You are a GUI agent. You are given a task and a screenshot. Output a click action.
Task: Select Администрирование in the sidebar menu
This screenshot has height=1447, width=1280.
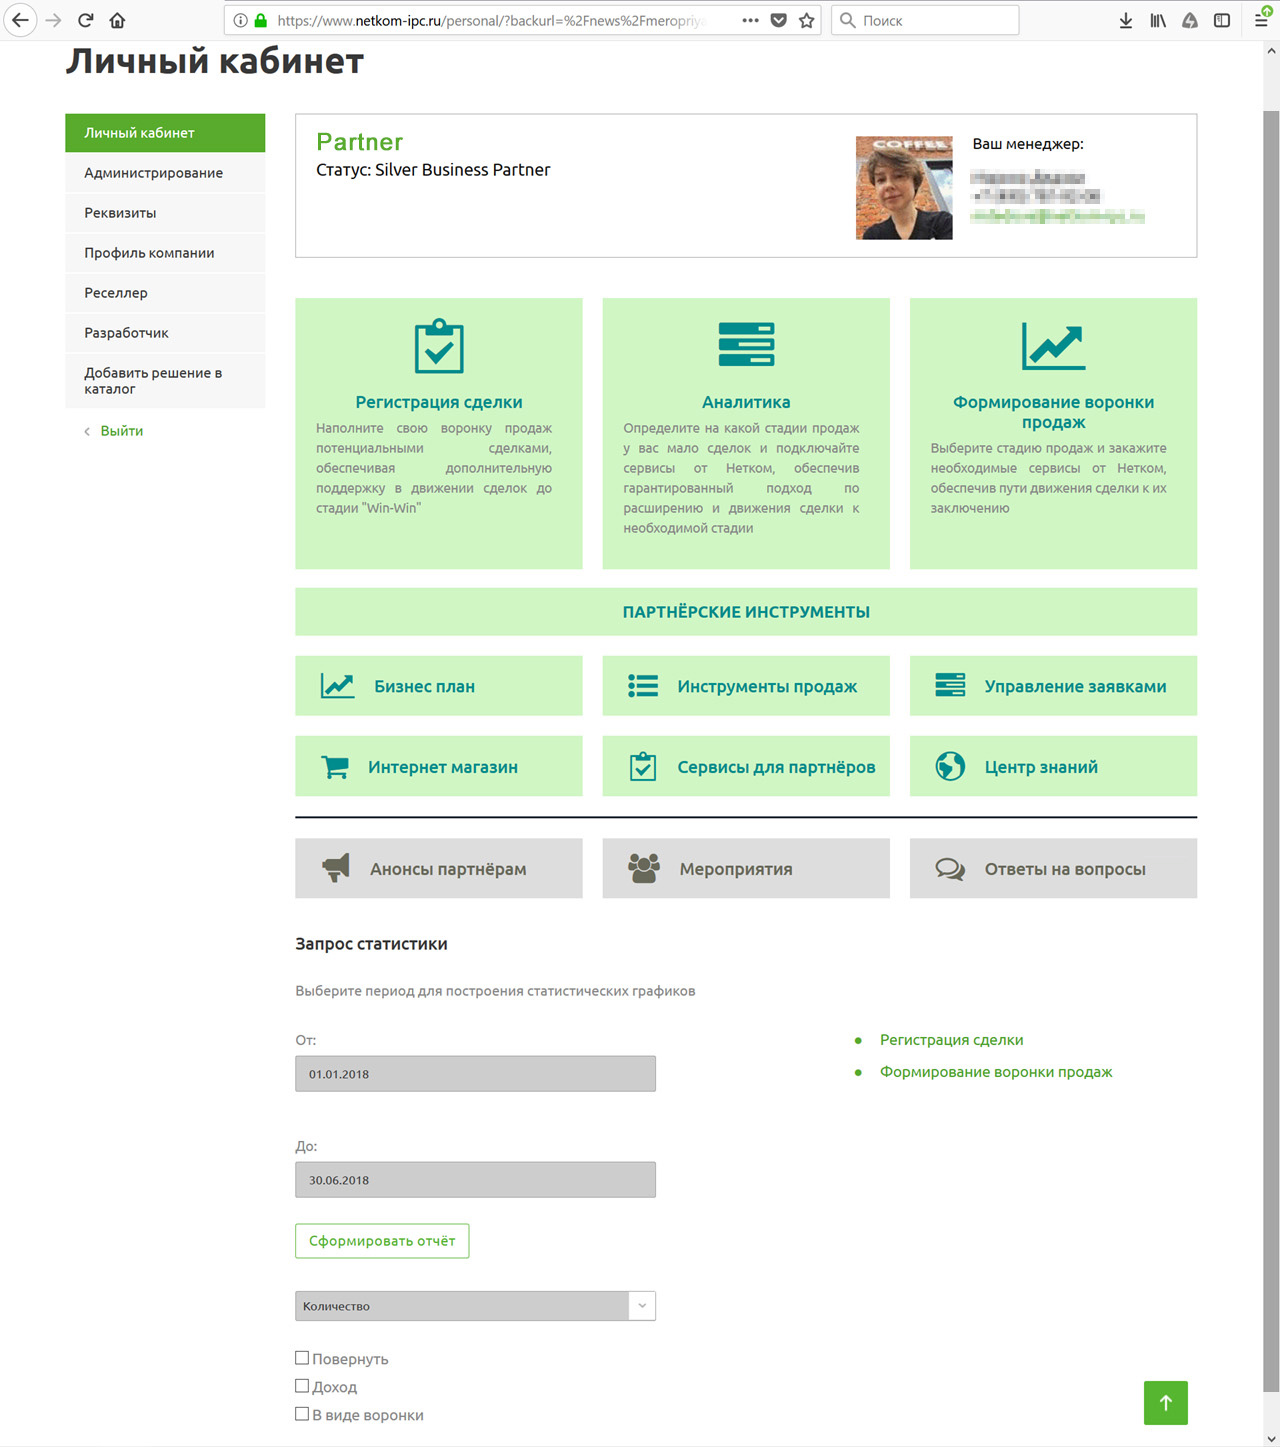tap(154, 173)
